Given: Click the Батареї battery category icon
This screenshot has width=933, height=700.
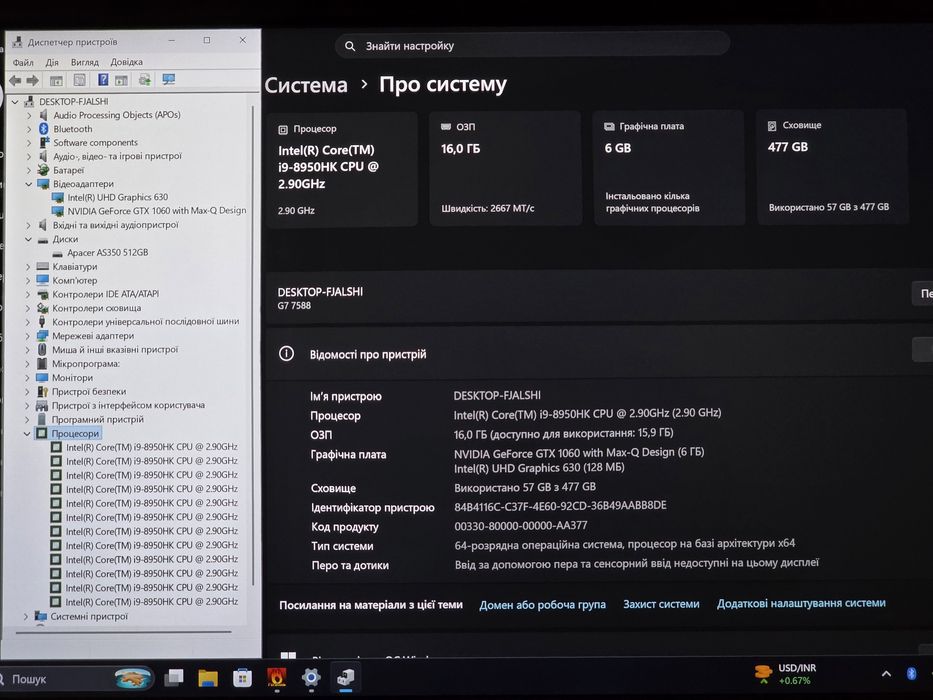Looking at the screenshot, I should [43, 170].
